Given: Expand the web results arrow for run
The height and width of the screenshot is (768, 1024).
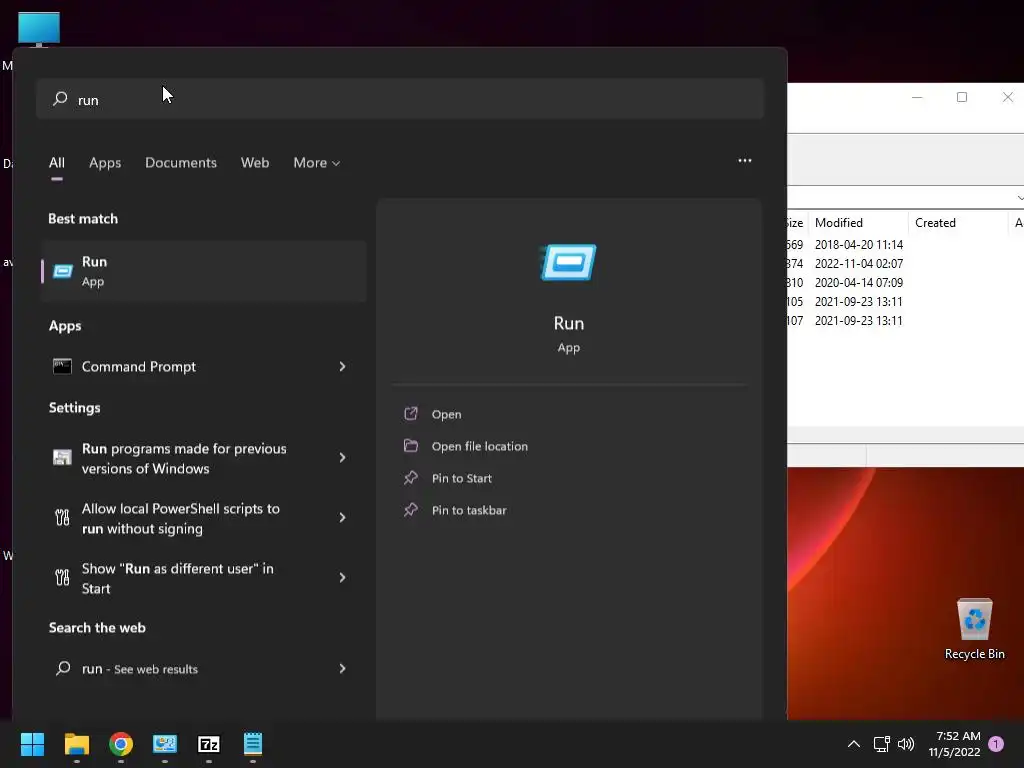Looking at the screenshot, I should 342,668.
